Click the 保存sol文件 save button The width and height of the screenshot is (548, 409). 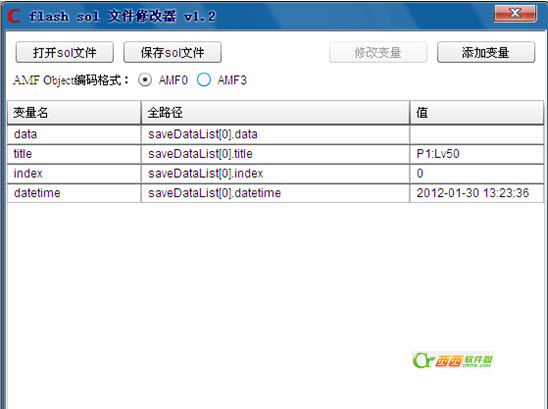click(172, 52)
